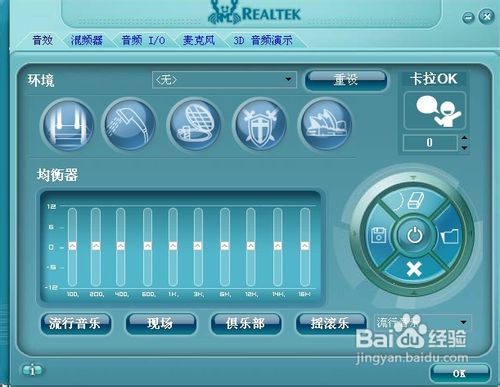
Task: Save the equalizer preset with floppy icon
Action: tap(379, 235)
